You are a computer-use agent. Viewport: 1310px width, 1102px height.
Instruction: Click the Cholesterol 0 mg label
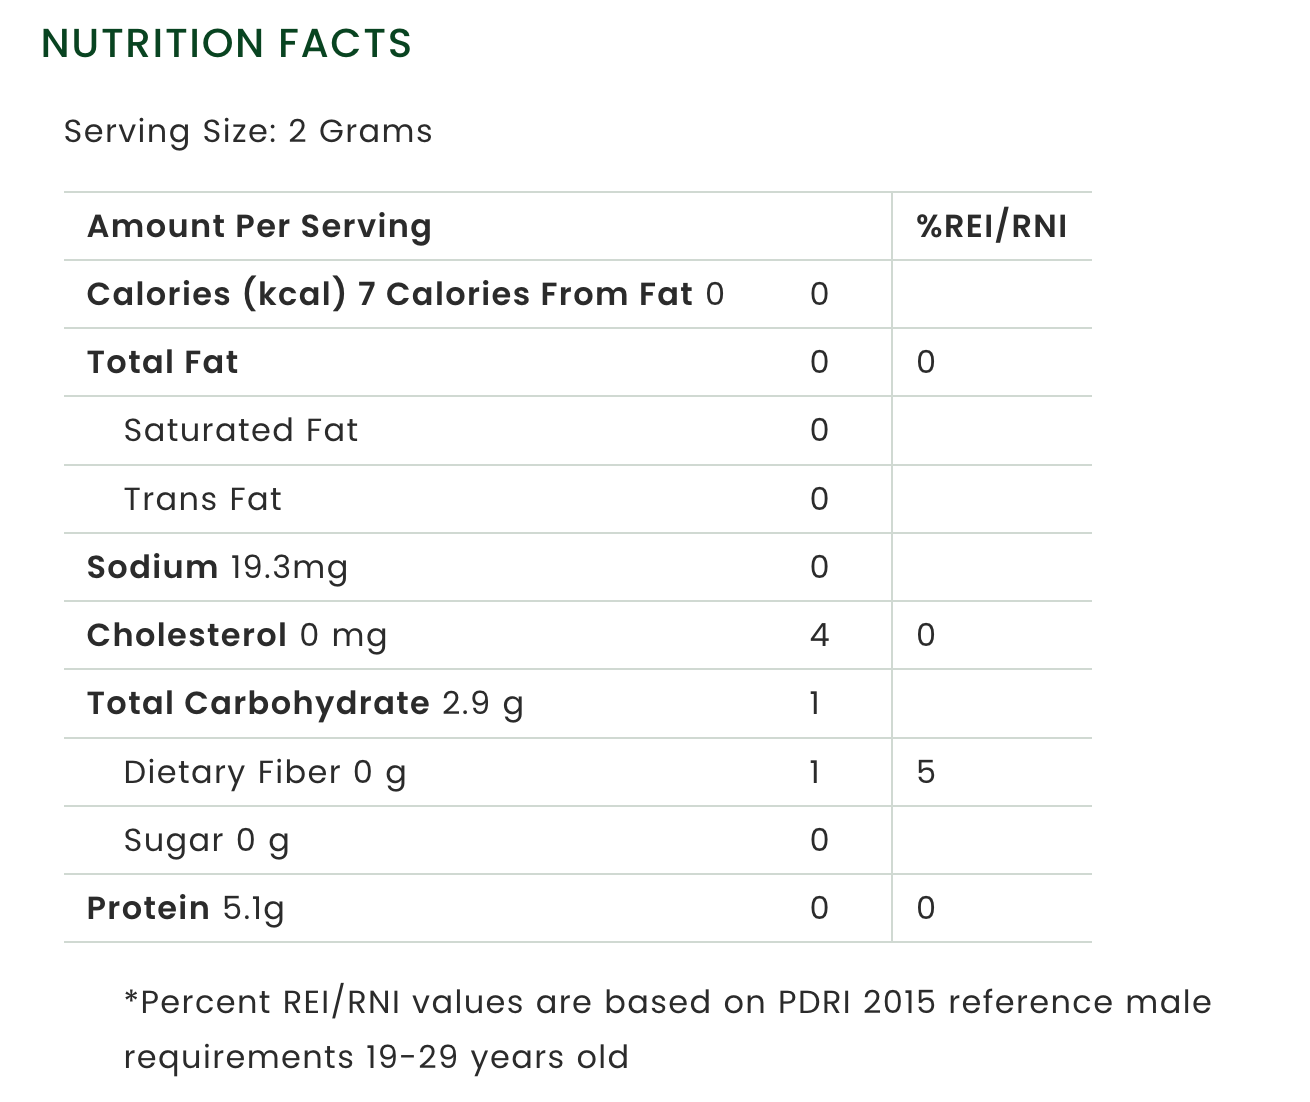click(x=236, y=635)
